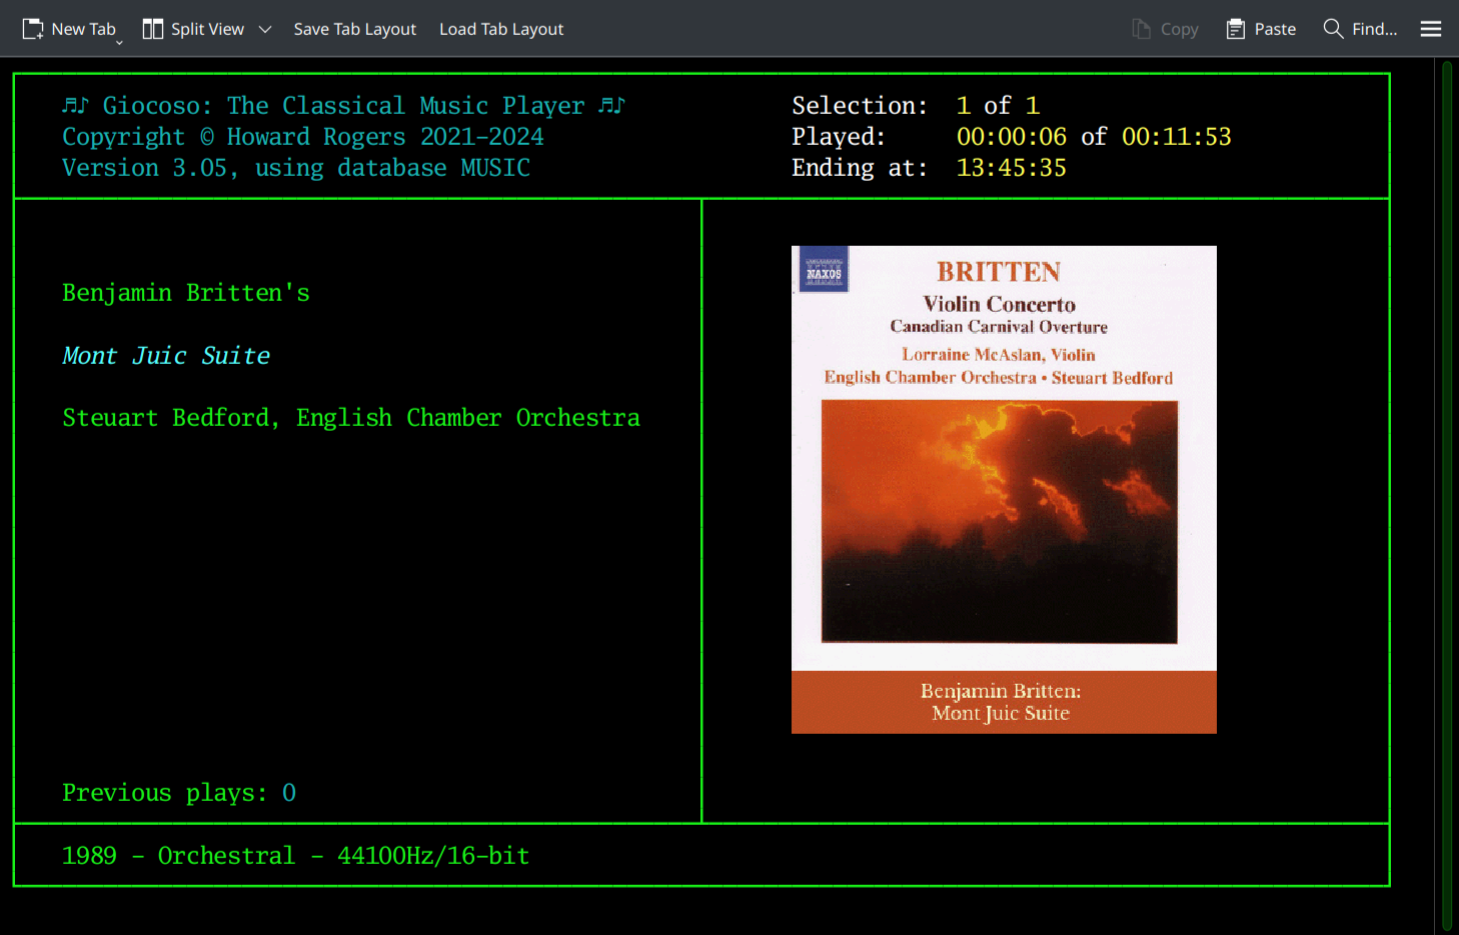
Task: Expand the menu at top right corner
Action: (1430, 28)
